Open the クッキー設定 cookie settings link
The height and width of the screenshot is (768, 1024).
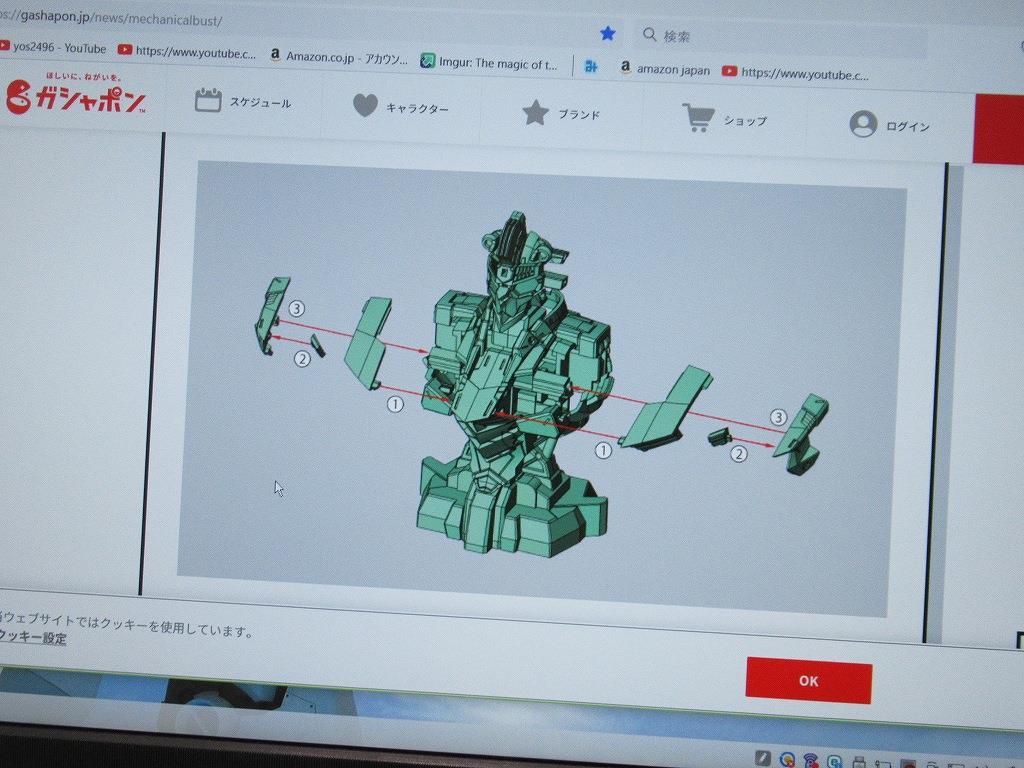pos(33,637)
